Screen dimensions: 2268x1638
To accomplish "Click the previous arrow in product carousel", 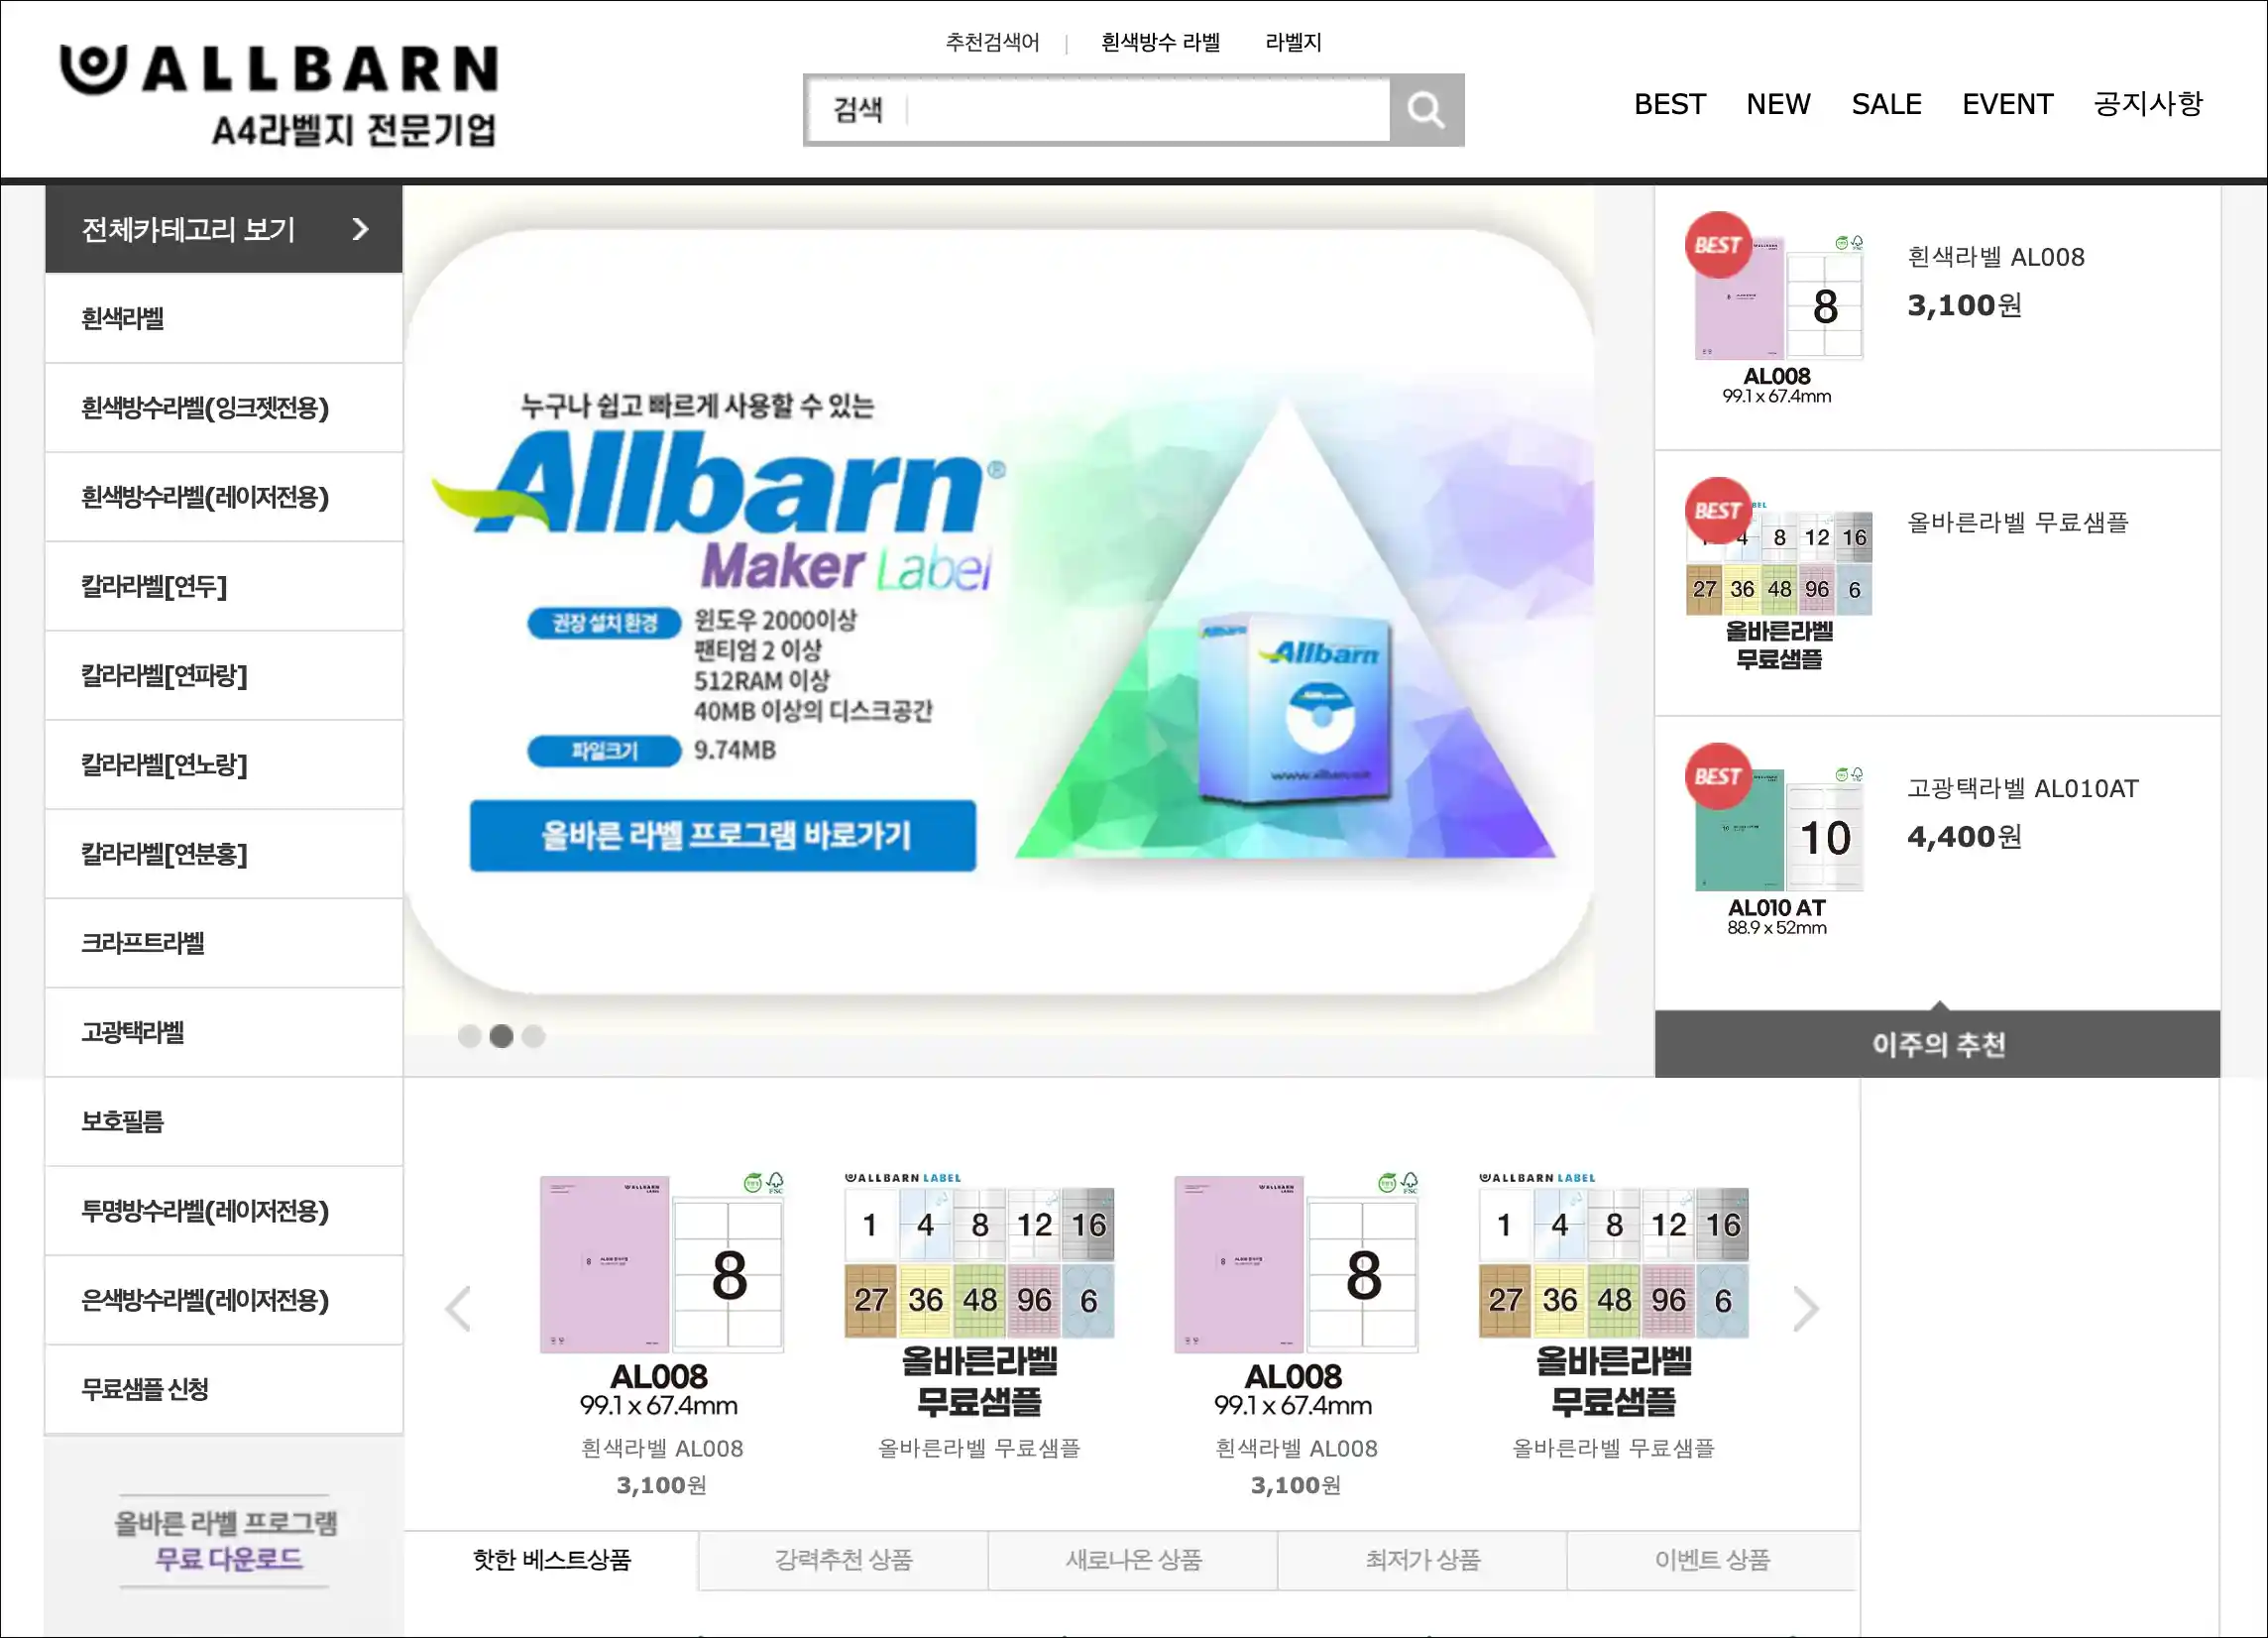I will tap(458, 1309).
